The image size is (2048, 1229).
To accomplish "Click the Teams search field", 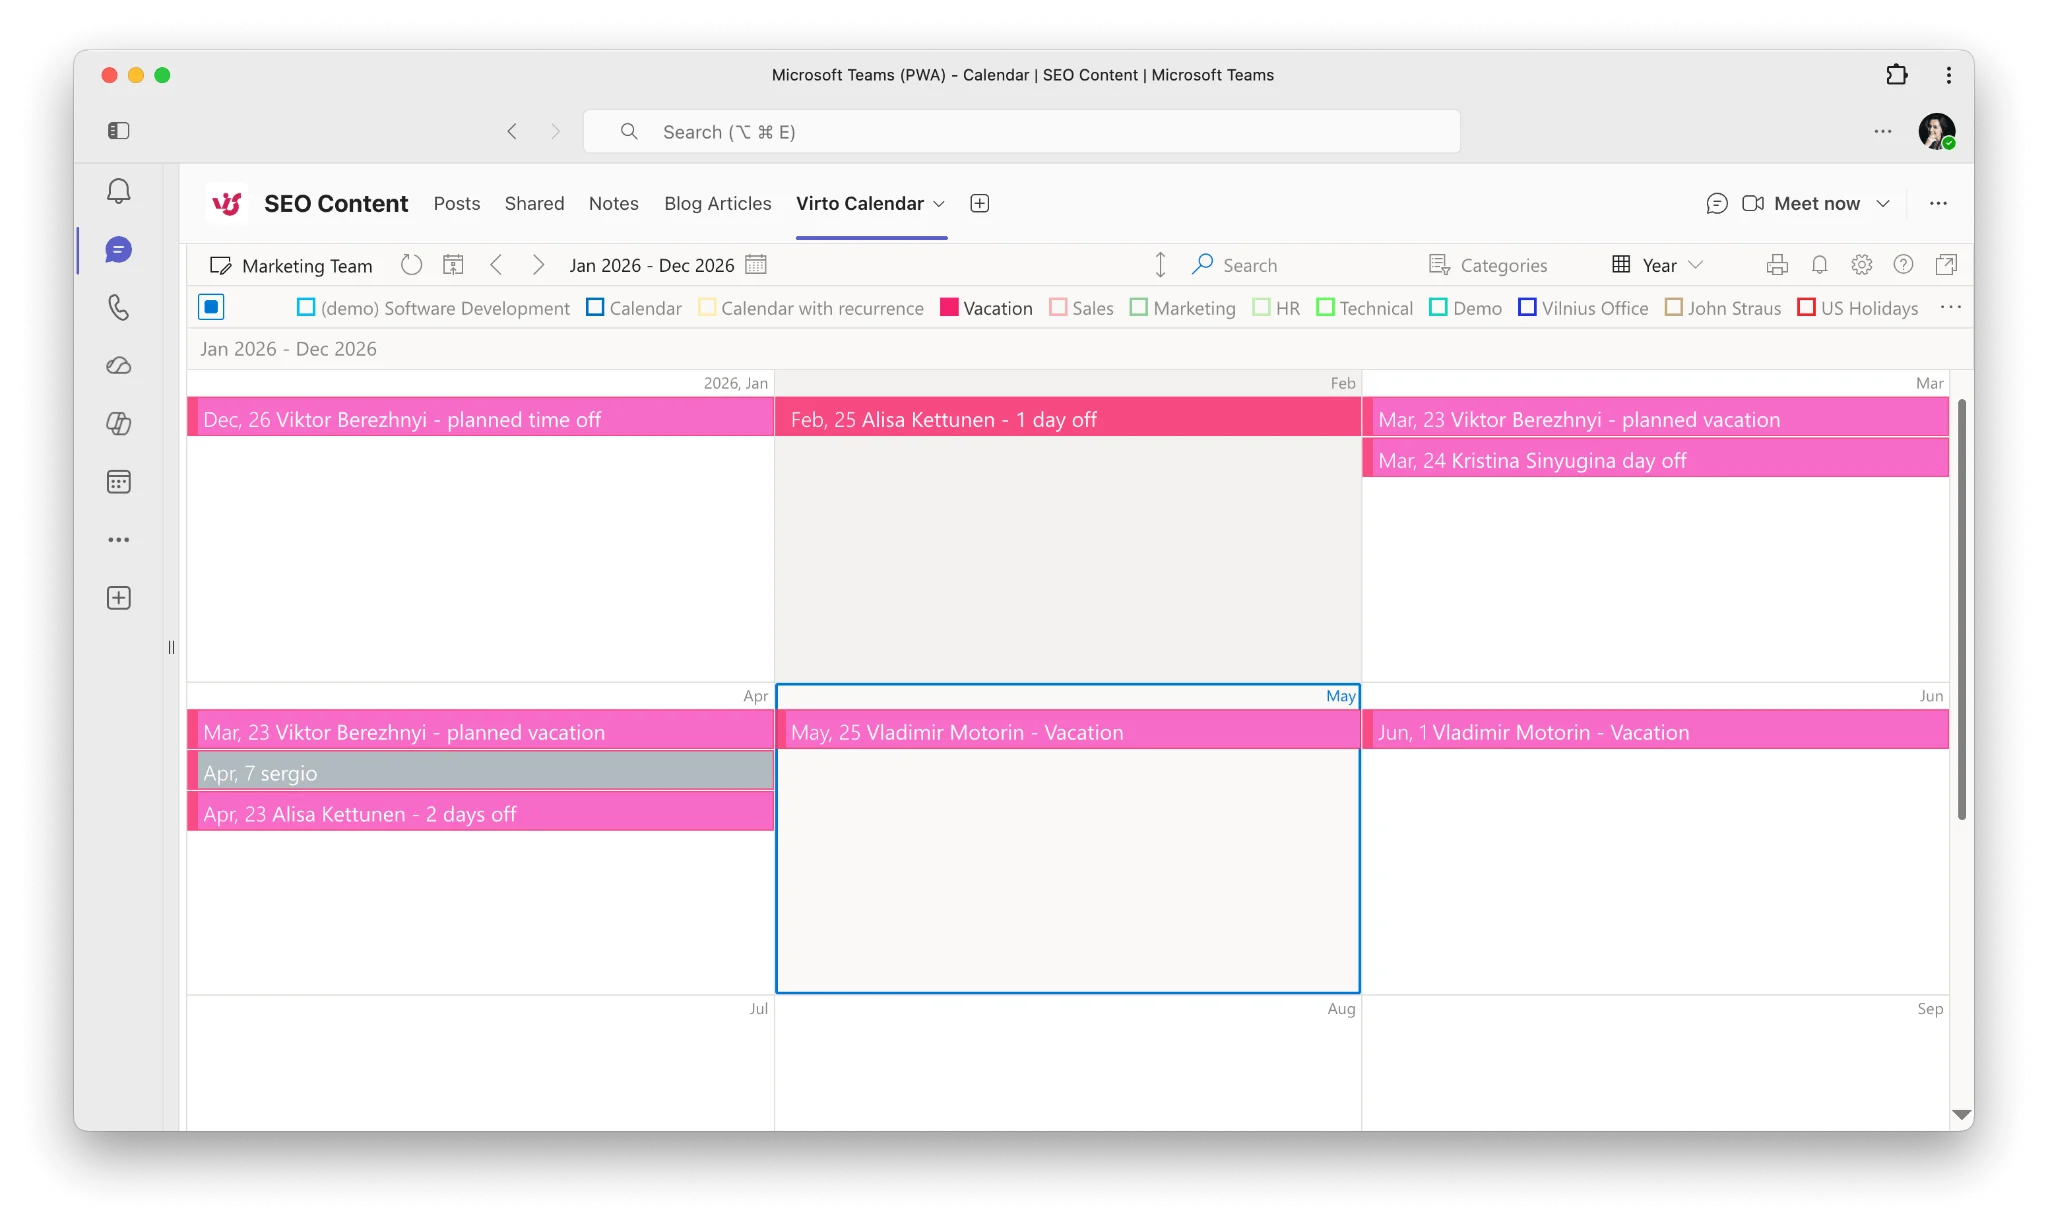I will (x=1022, y=132).
